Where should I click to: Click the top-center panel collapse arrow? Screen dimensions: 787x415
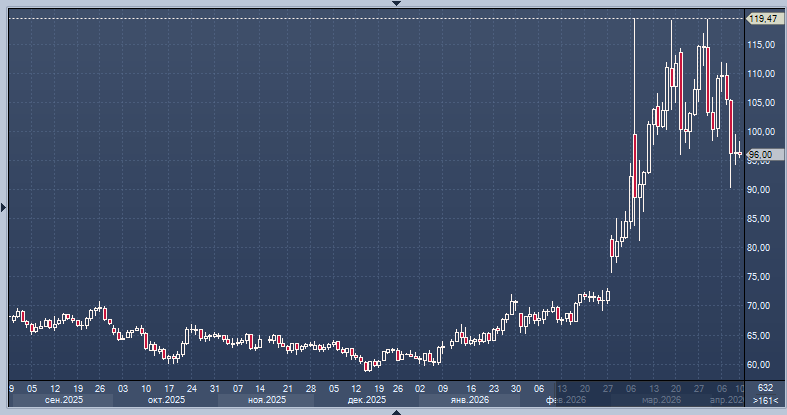coord(396,4)
